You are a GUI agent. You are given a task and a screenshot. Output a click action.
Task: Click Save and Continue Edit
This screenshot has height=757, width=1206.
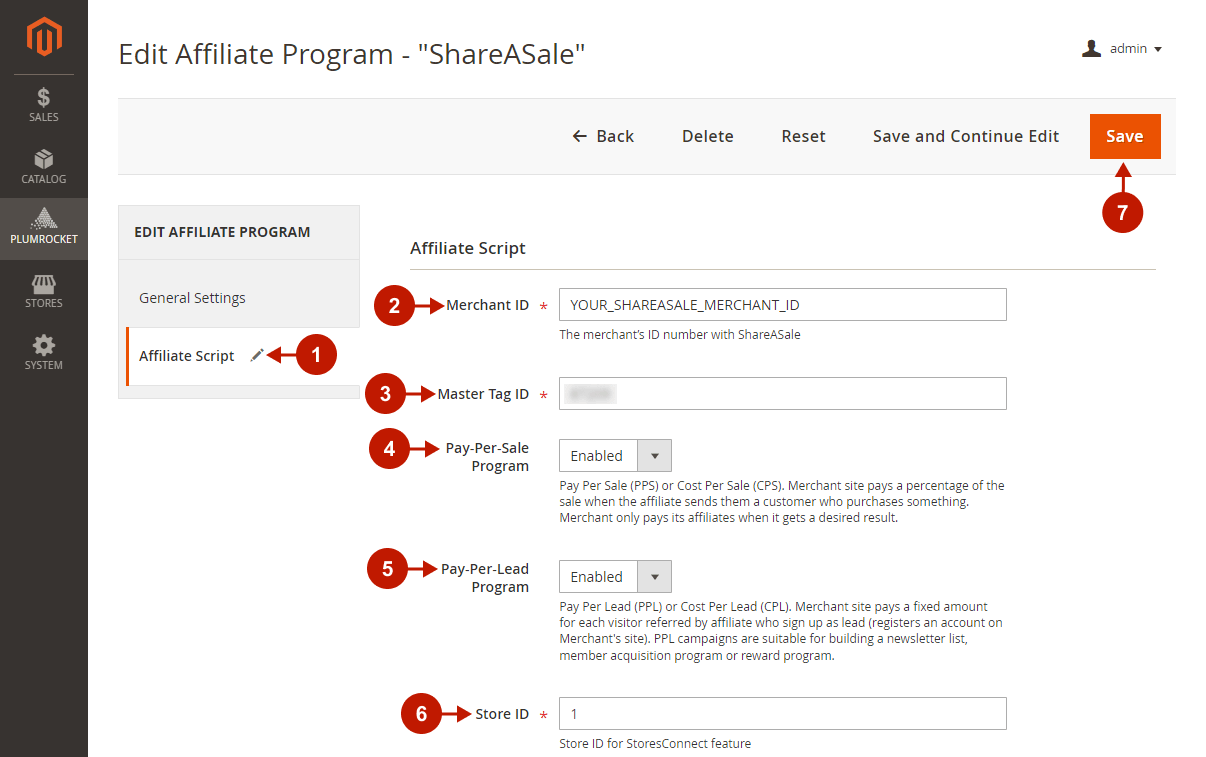pos(965,136)
